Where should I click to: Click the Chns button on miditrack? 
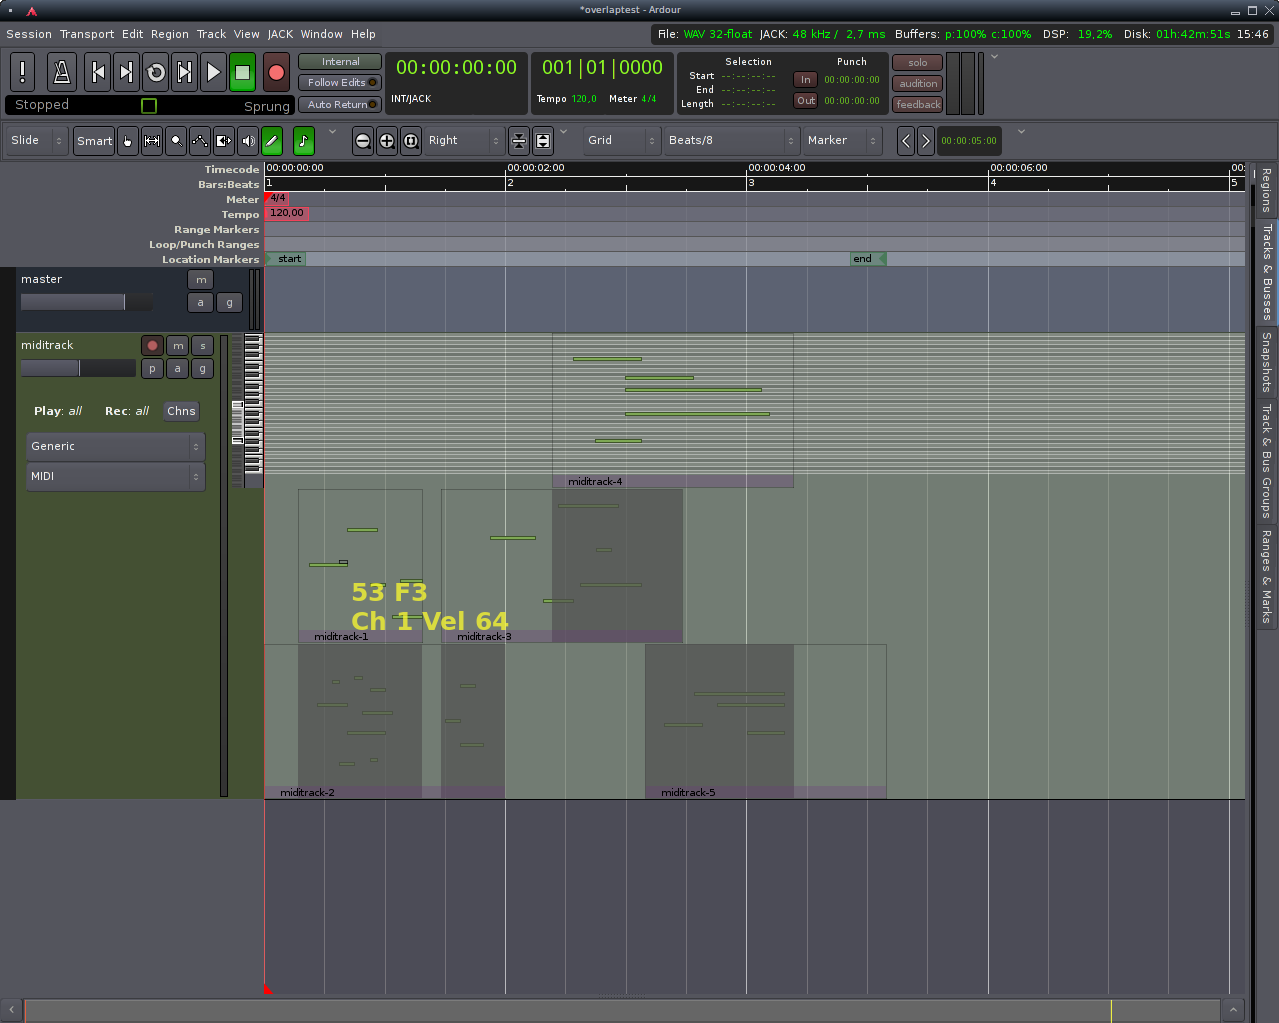click(x=181, y=411)
